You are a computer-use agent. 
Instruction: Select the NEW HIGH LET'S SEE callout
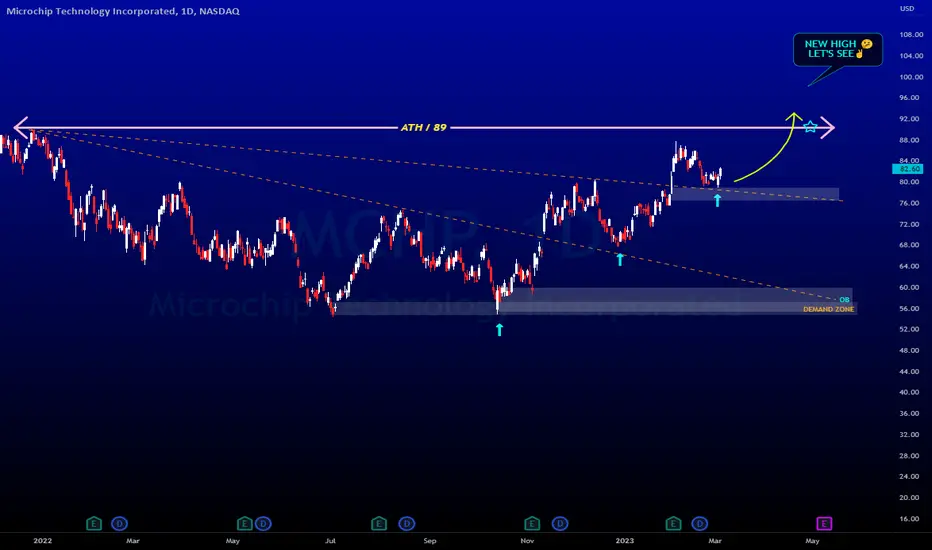[838, 49]
